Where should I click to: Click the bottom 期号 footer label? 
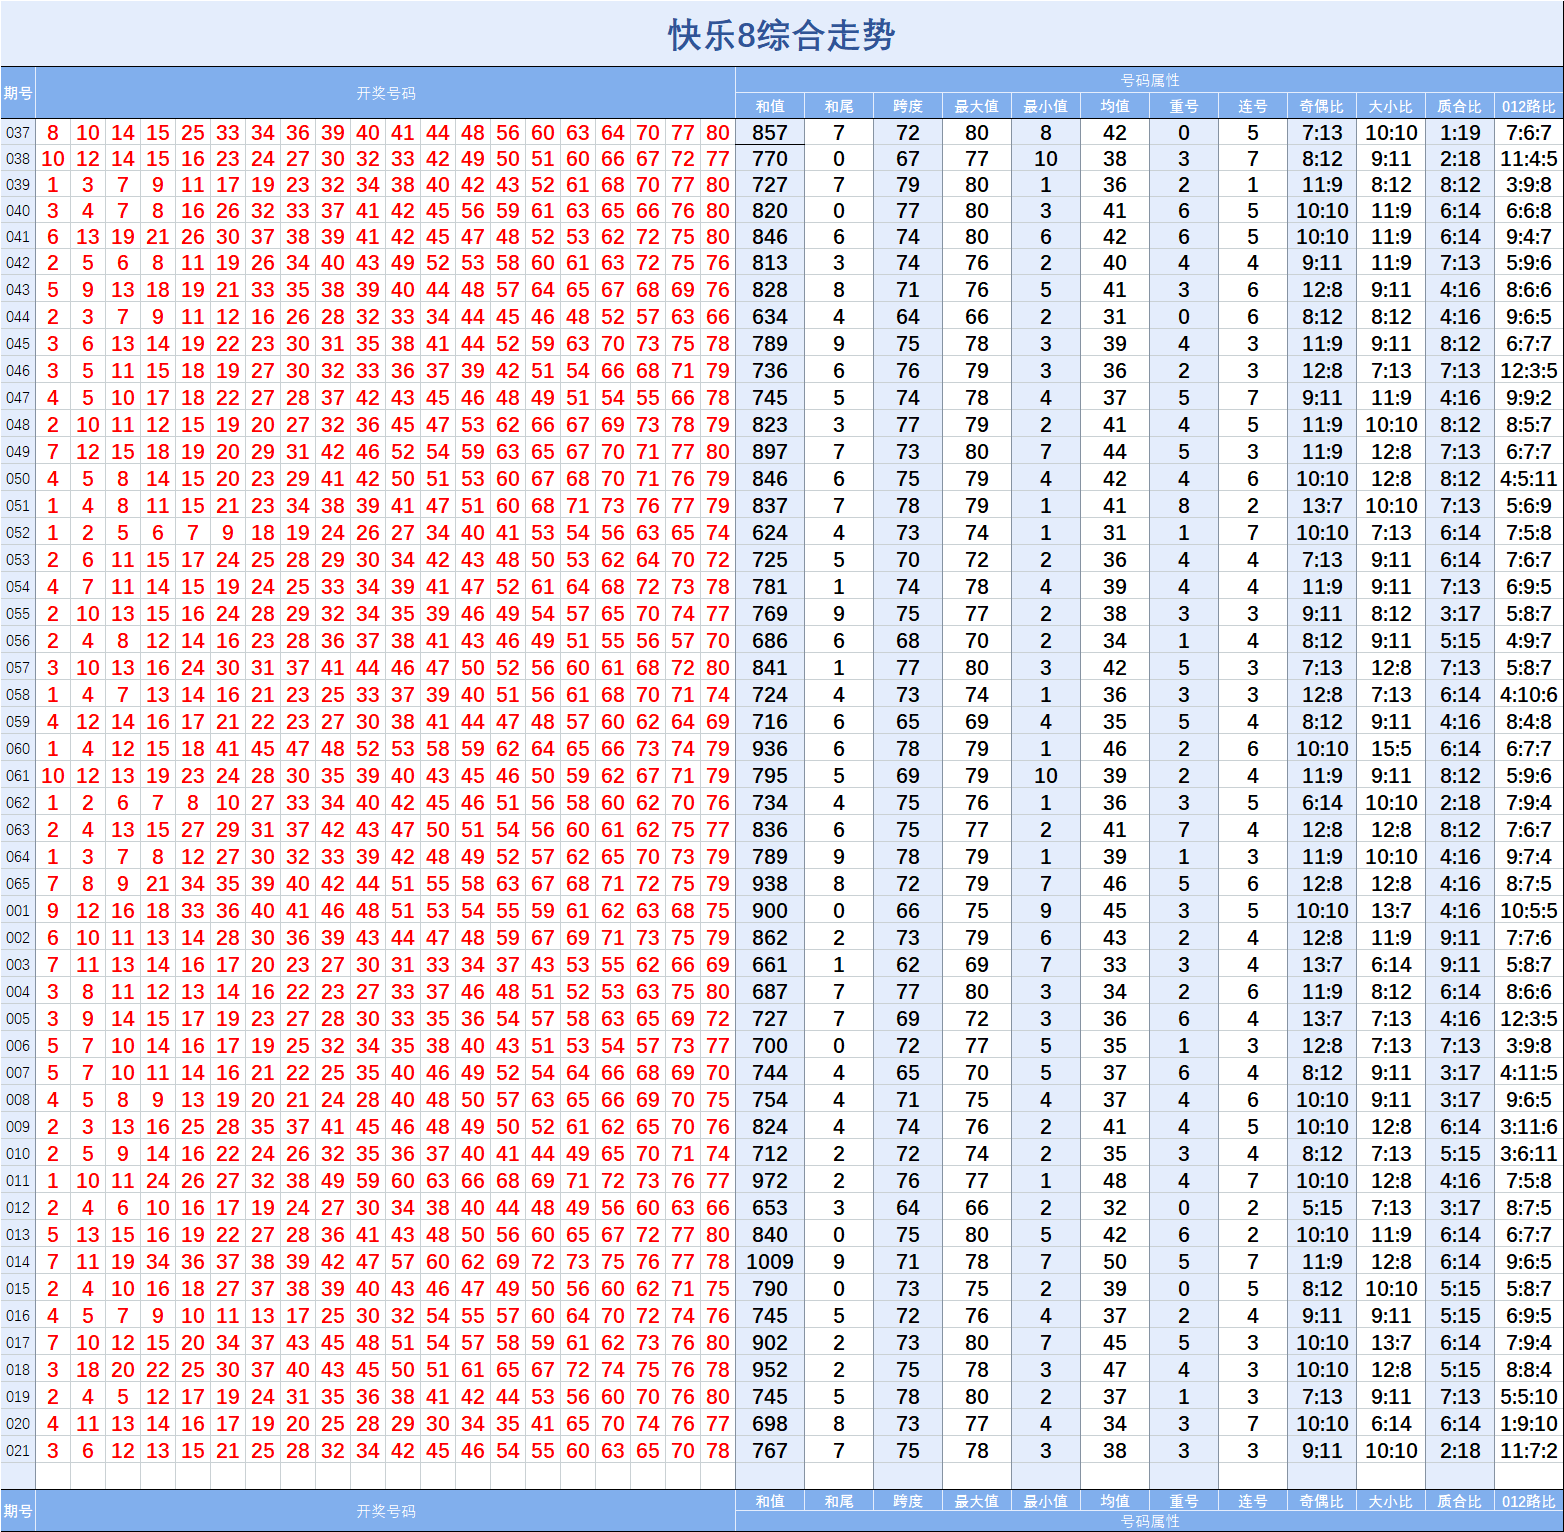coord(18,1511)
